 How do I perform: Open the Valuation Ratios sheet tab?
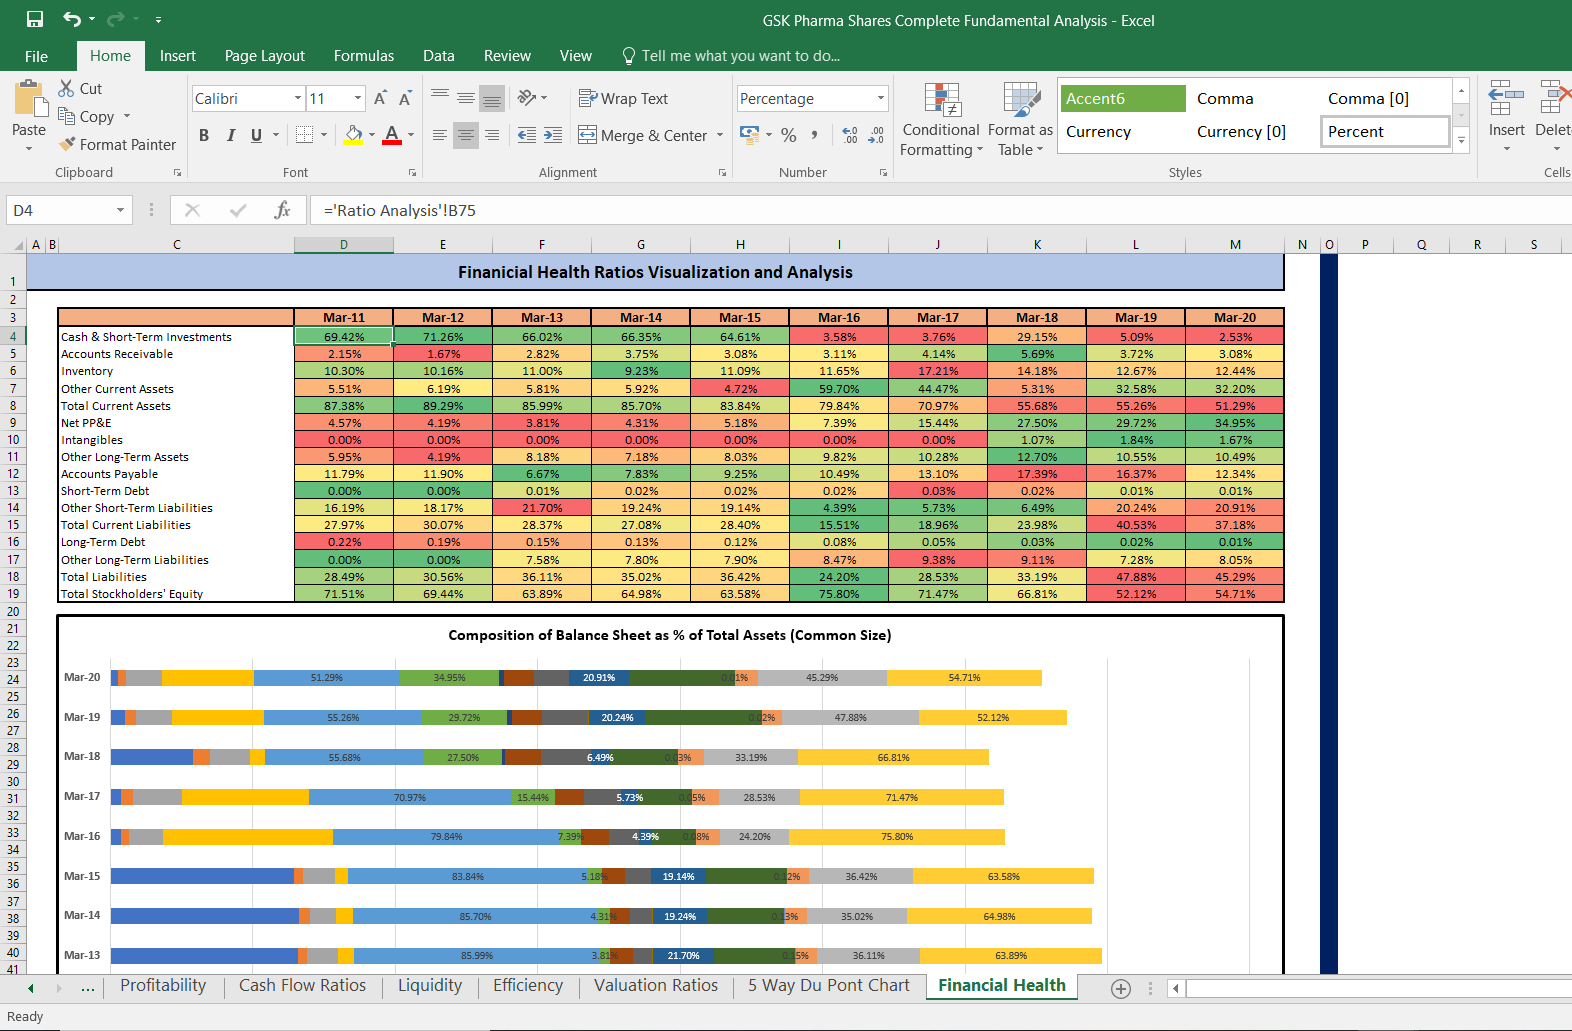pyautogui.click(x=656, y=985)
